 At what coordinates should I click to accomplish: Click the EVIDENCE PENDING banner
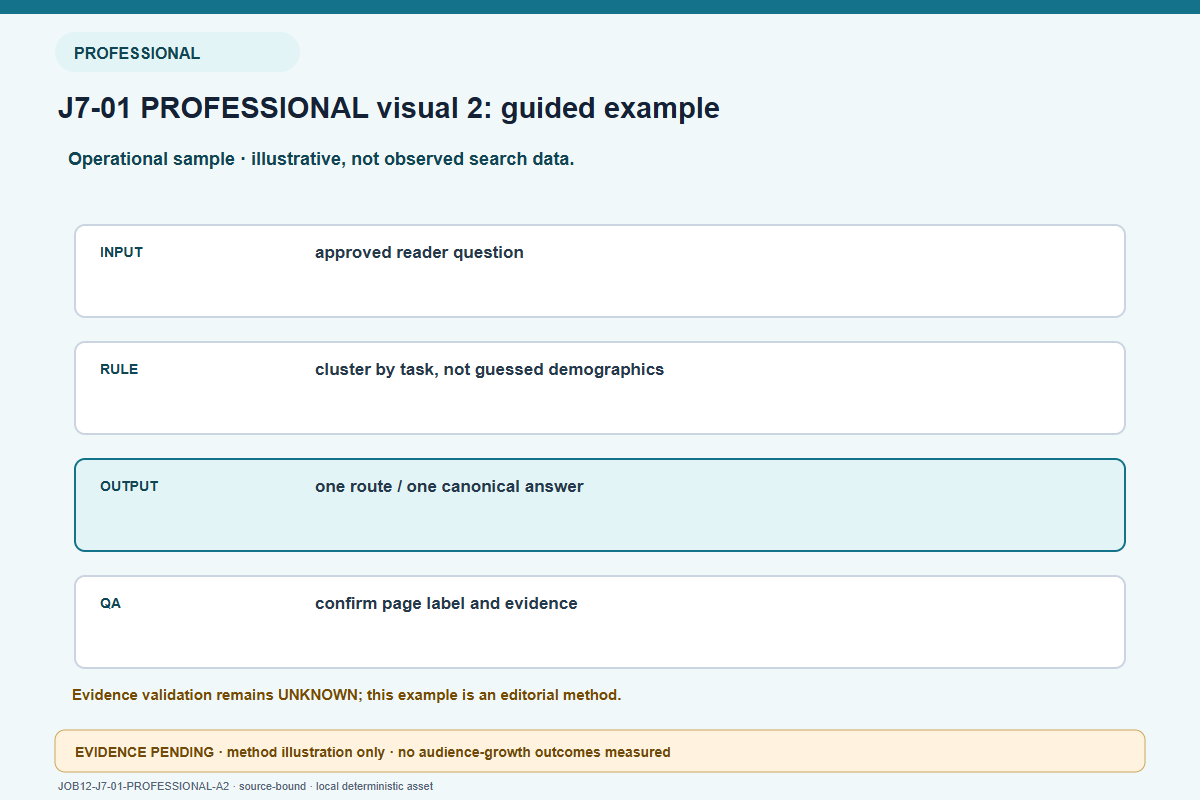tap(600, 751)
